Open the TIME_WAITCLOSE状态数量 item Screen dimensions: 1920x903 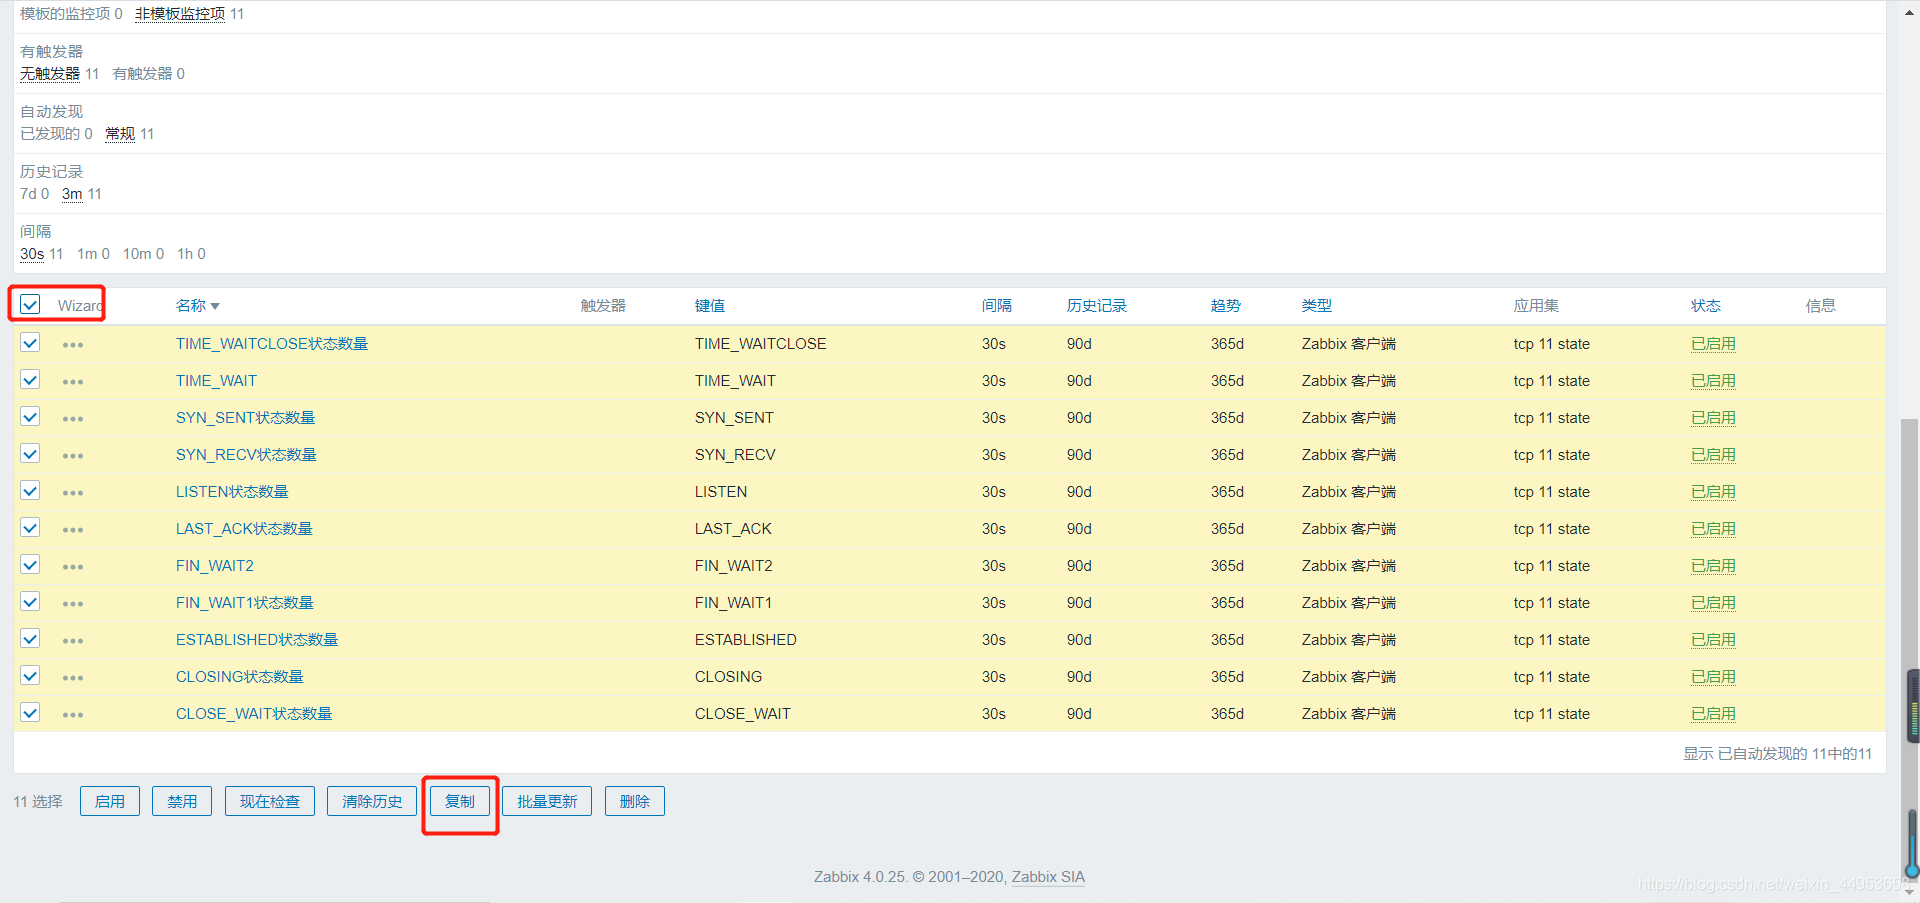[x=272, y=344]
